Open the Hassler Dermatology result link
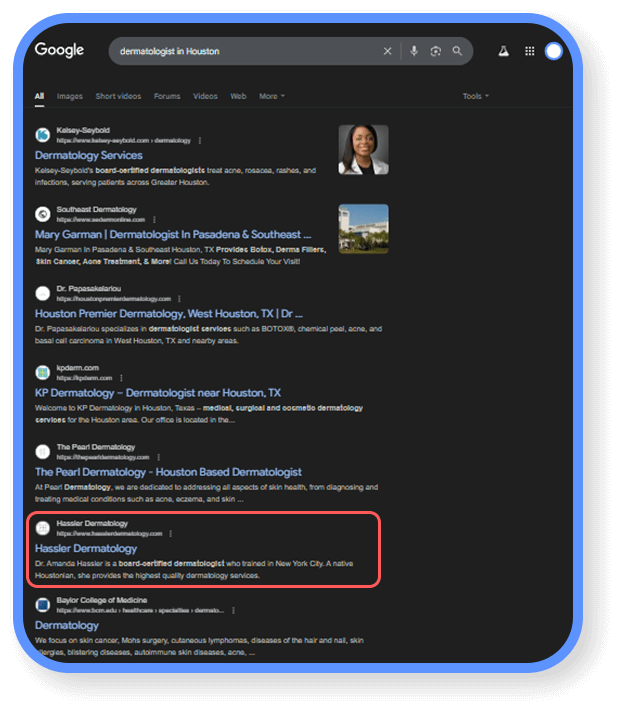620x710 pixels. click(86, 548)
